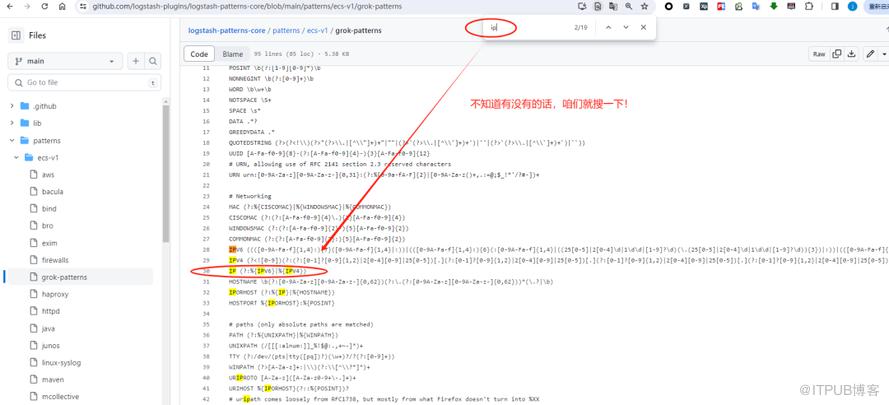This screenshot has width=889, height=405.
Task: Click the 'WORD \b\w+\b' line
Action: [x=249, y=89]
